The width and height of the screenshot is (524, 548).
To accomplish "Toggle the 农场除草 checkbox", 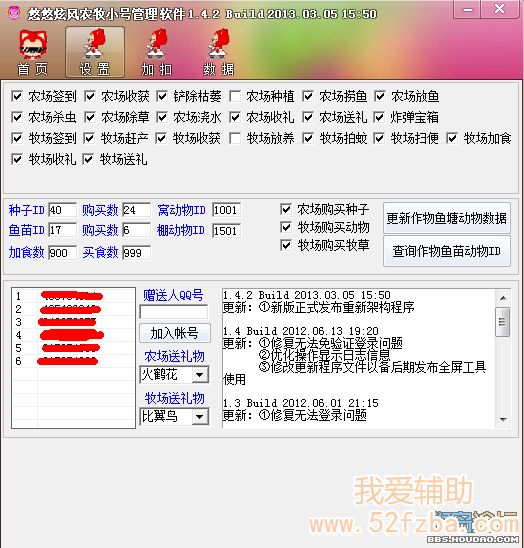I will point(90,117).
